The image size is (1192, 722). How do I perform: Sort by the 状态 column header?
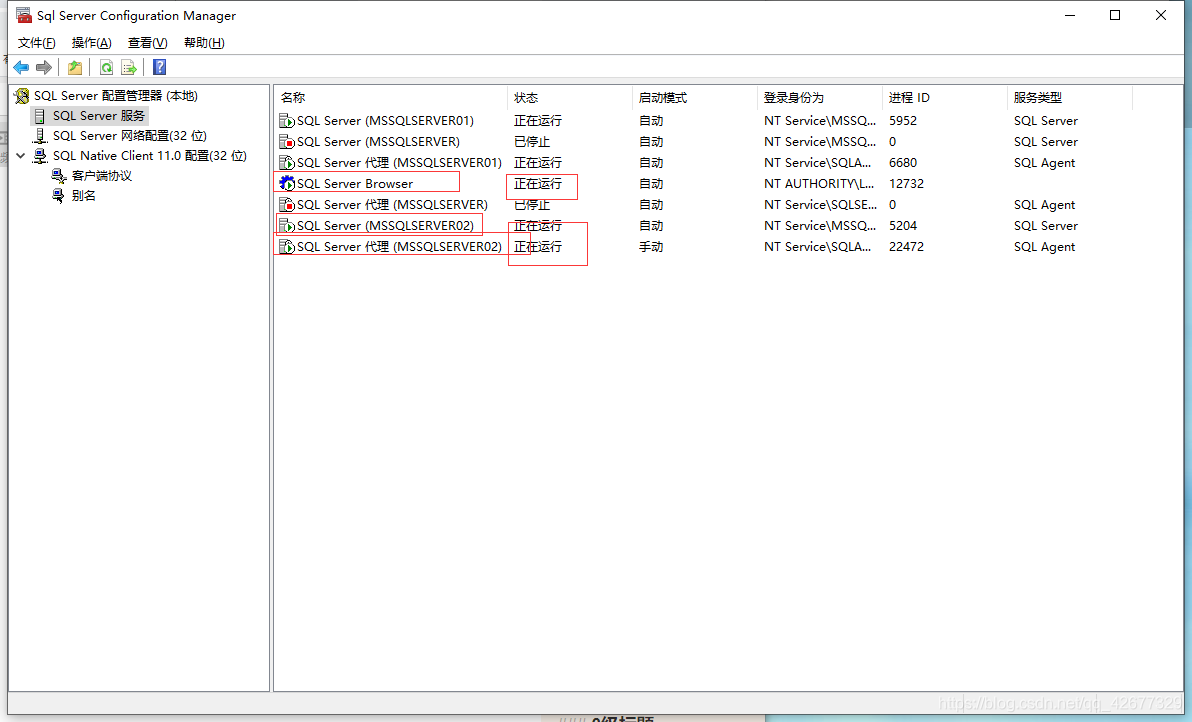tap(569, 98)
